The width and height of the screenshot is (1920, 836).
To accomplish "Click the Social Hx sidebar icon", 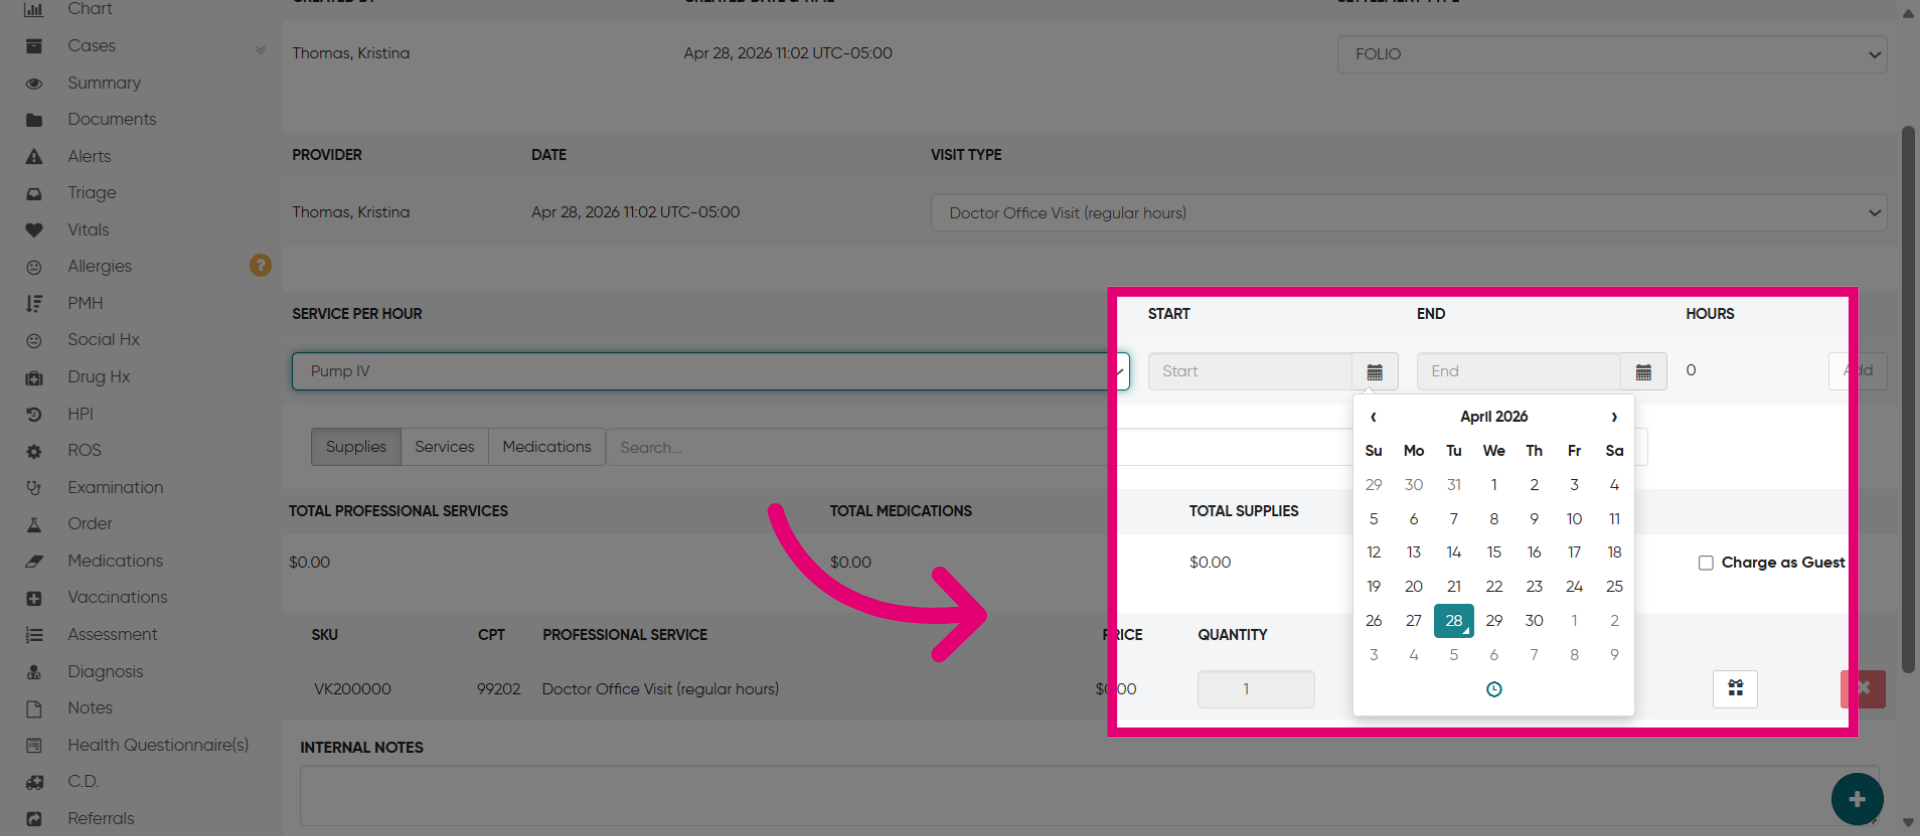I will pyautogui.click(x=34, y=341).
